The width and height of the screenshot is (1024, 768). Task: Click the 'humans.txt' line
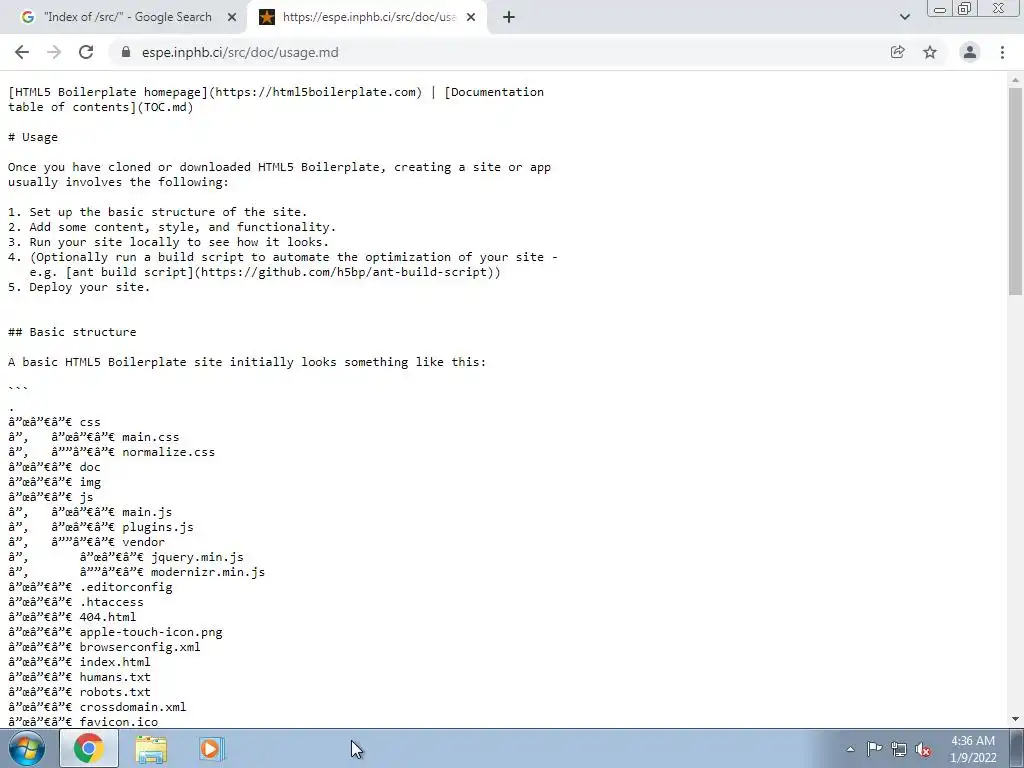(x=79, y=677)
